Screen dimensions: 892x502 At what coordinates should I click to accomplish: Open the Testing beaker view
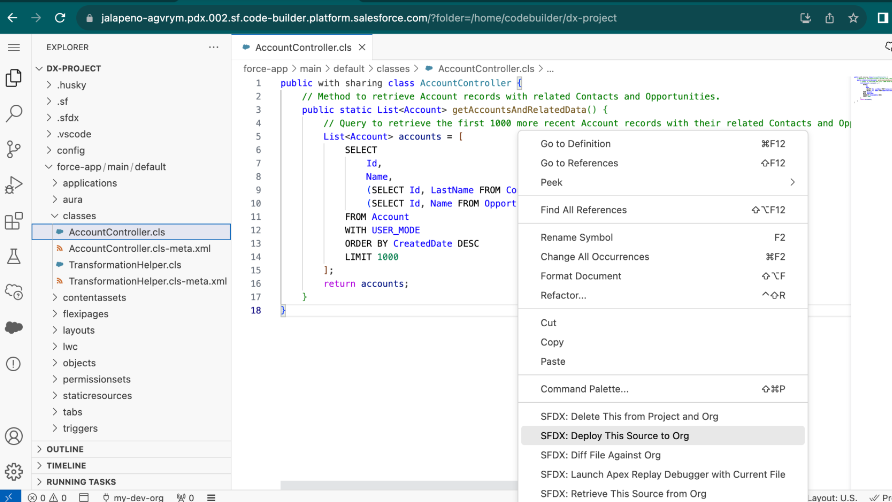click(14, 257)
